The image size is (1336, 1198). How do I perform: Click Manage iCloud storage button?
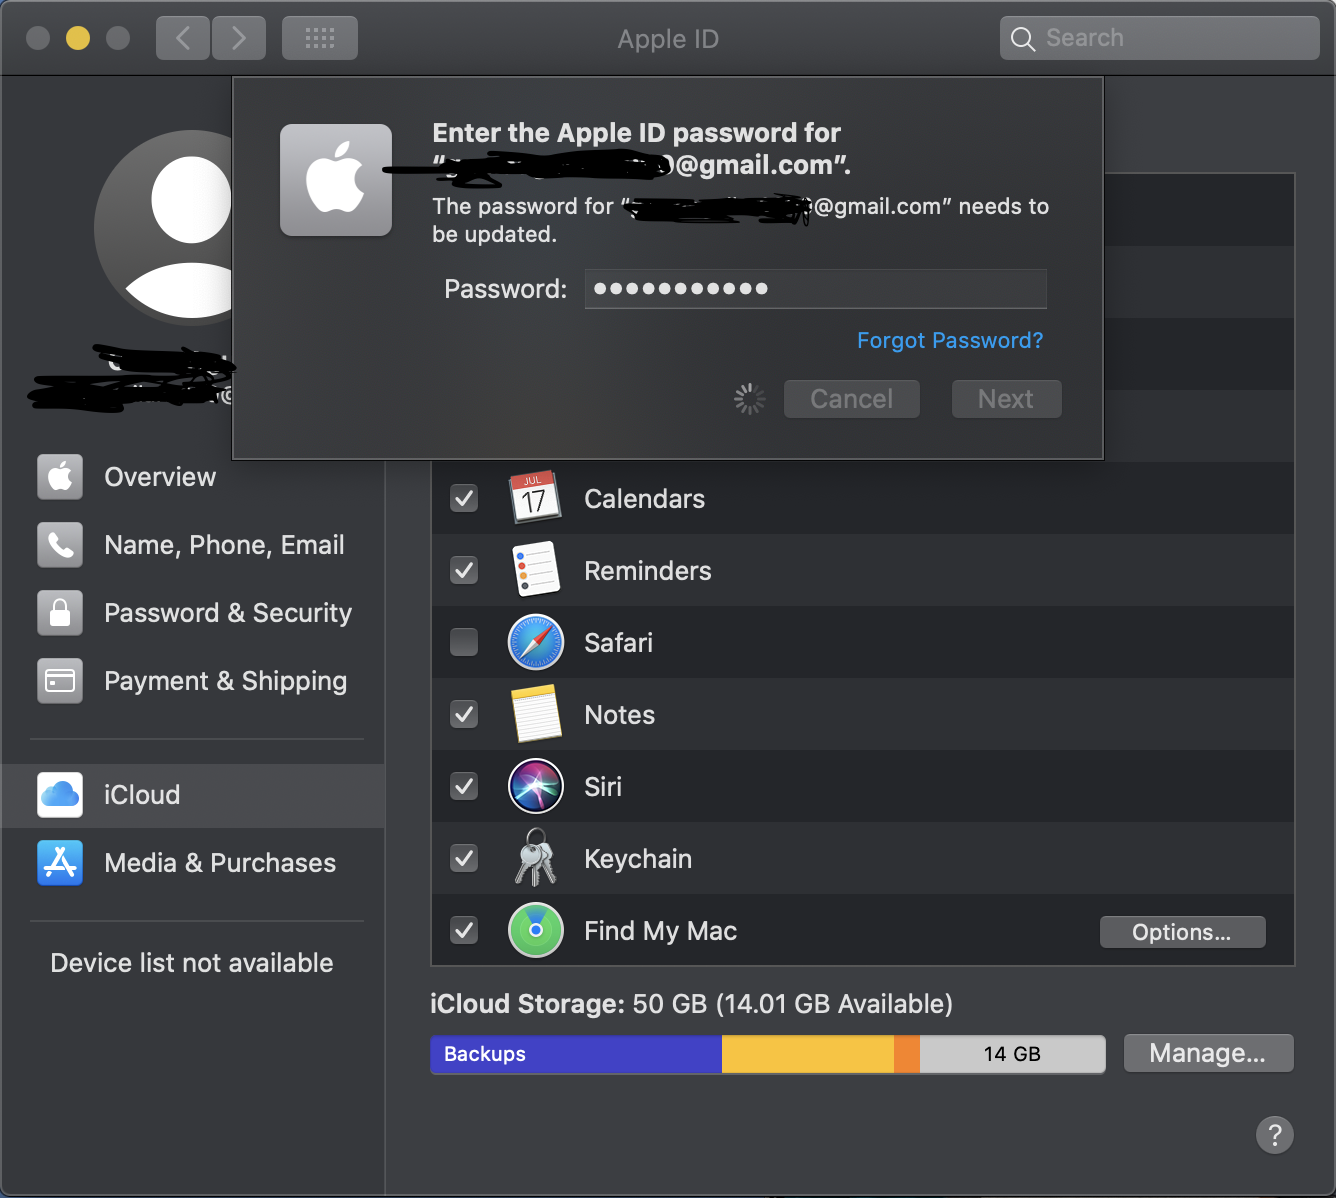[1208, 1053]
